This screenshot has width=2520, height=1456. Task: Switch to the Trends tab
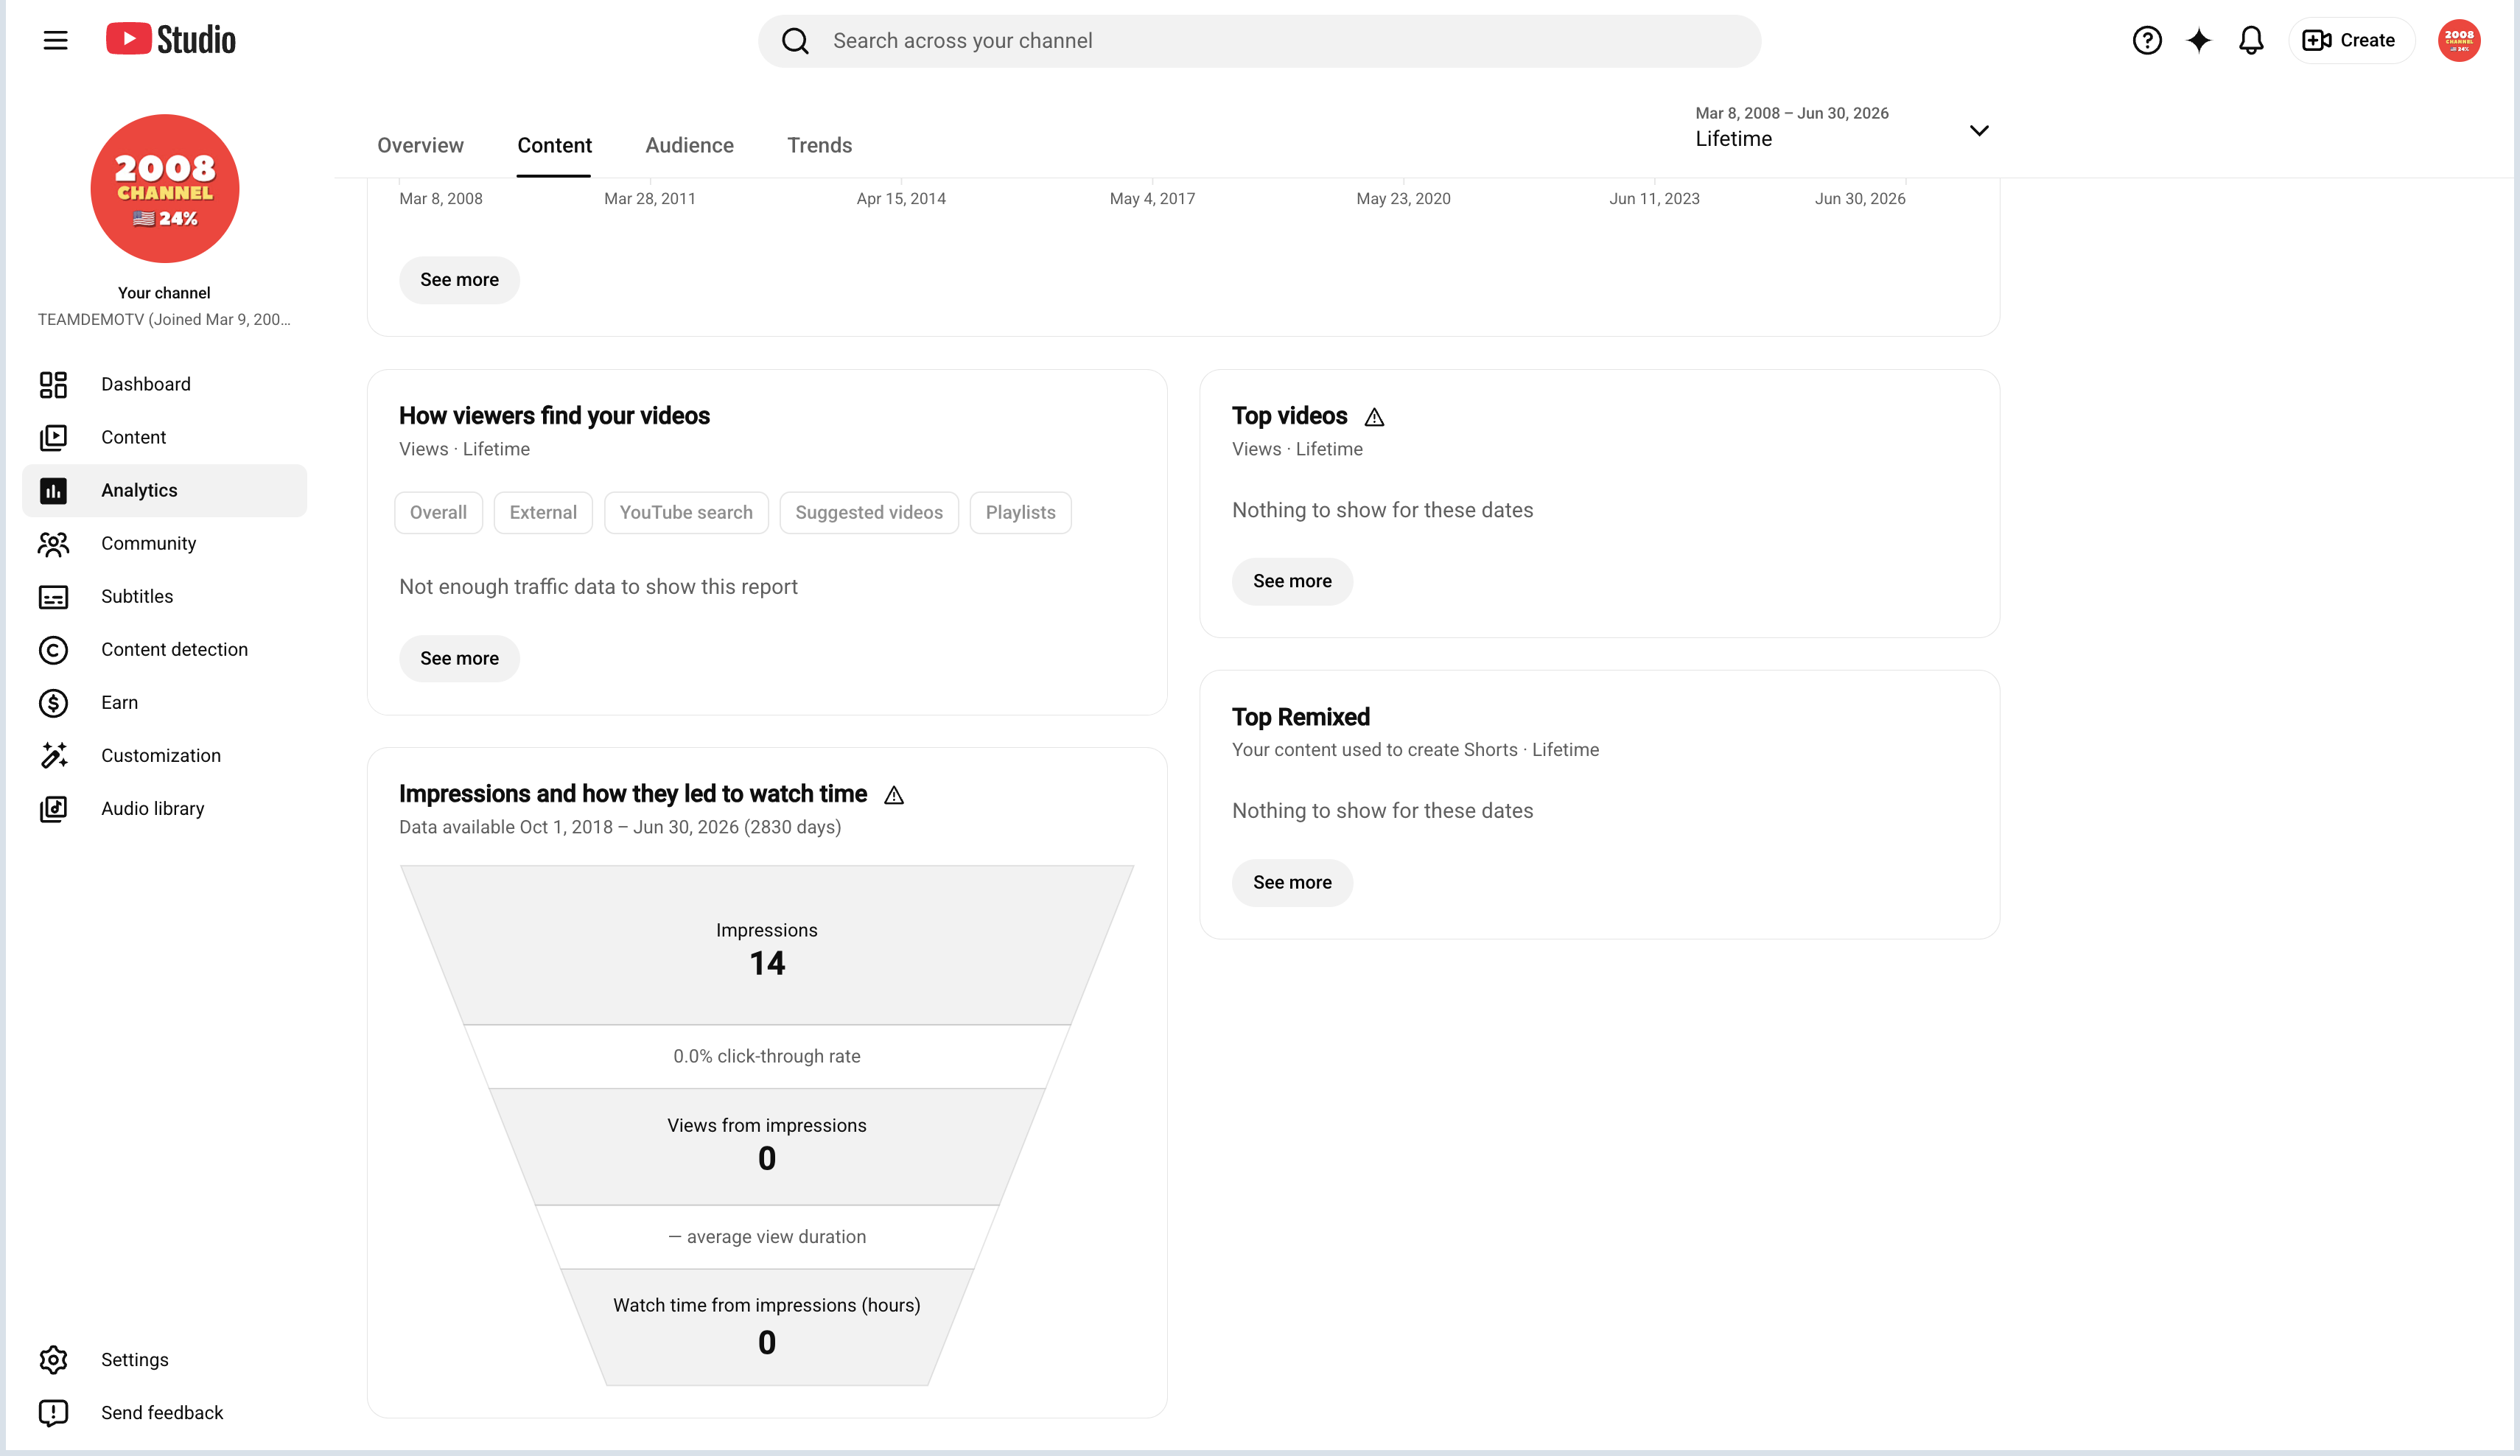coord(819,145)
